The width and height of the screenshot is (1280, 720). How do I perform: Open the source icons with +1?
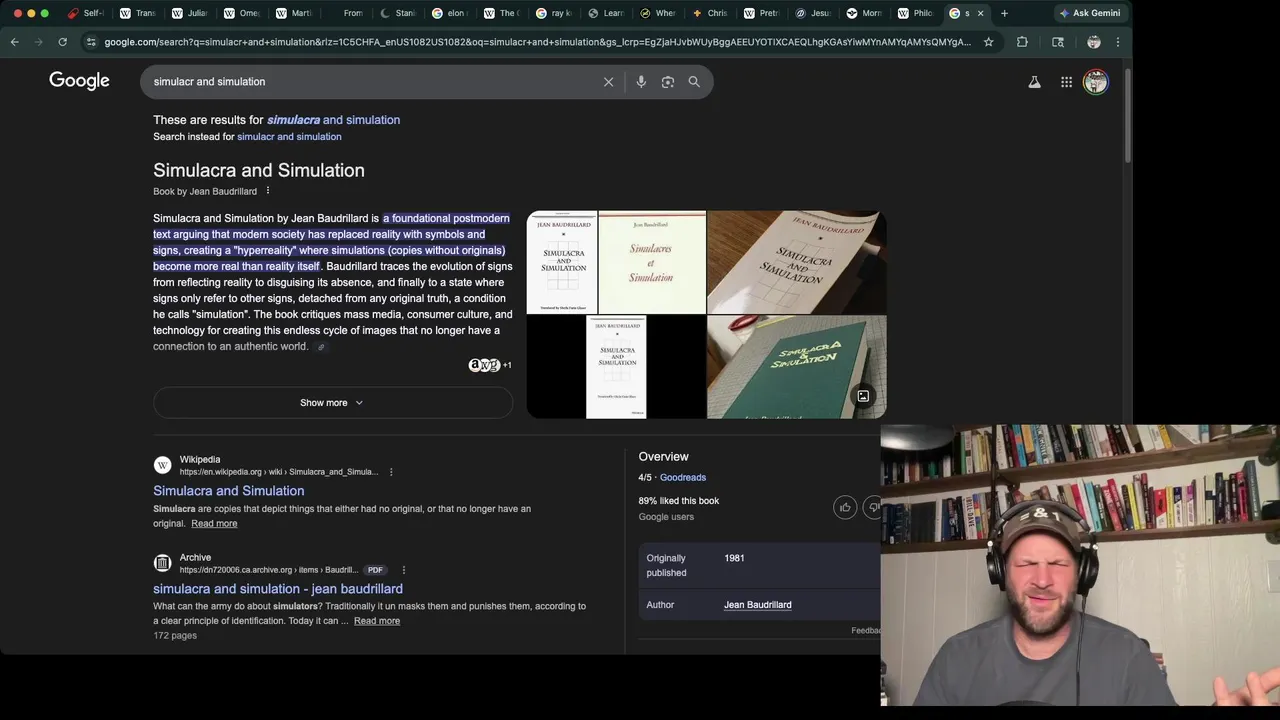tap(490, 365)
